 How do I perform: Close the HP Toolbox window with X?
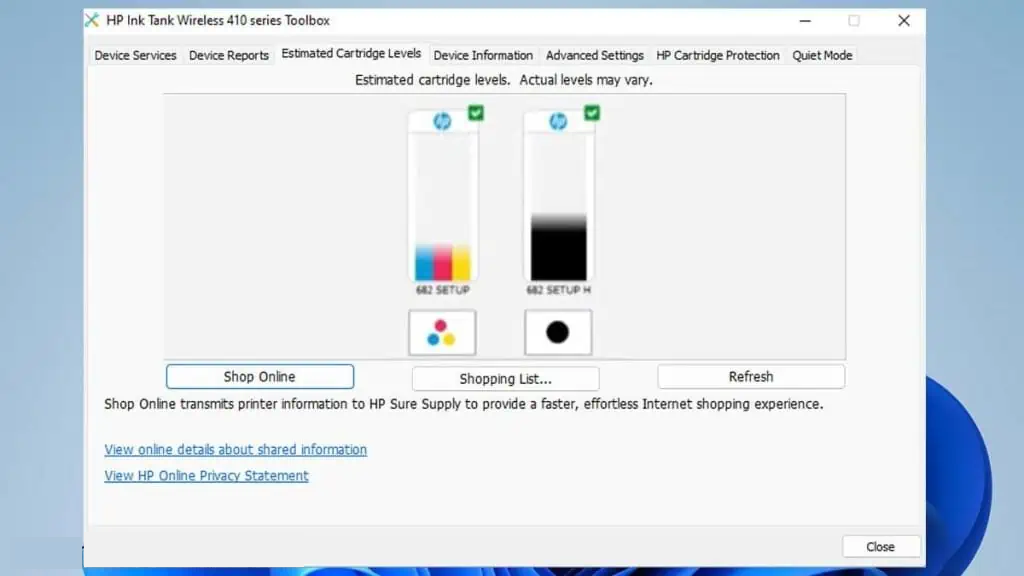tap(904, 21)
